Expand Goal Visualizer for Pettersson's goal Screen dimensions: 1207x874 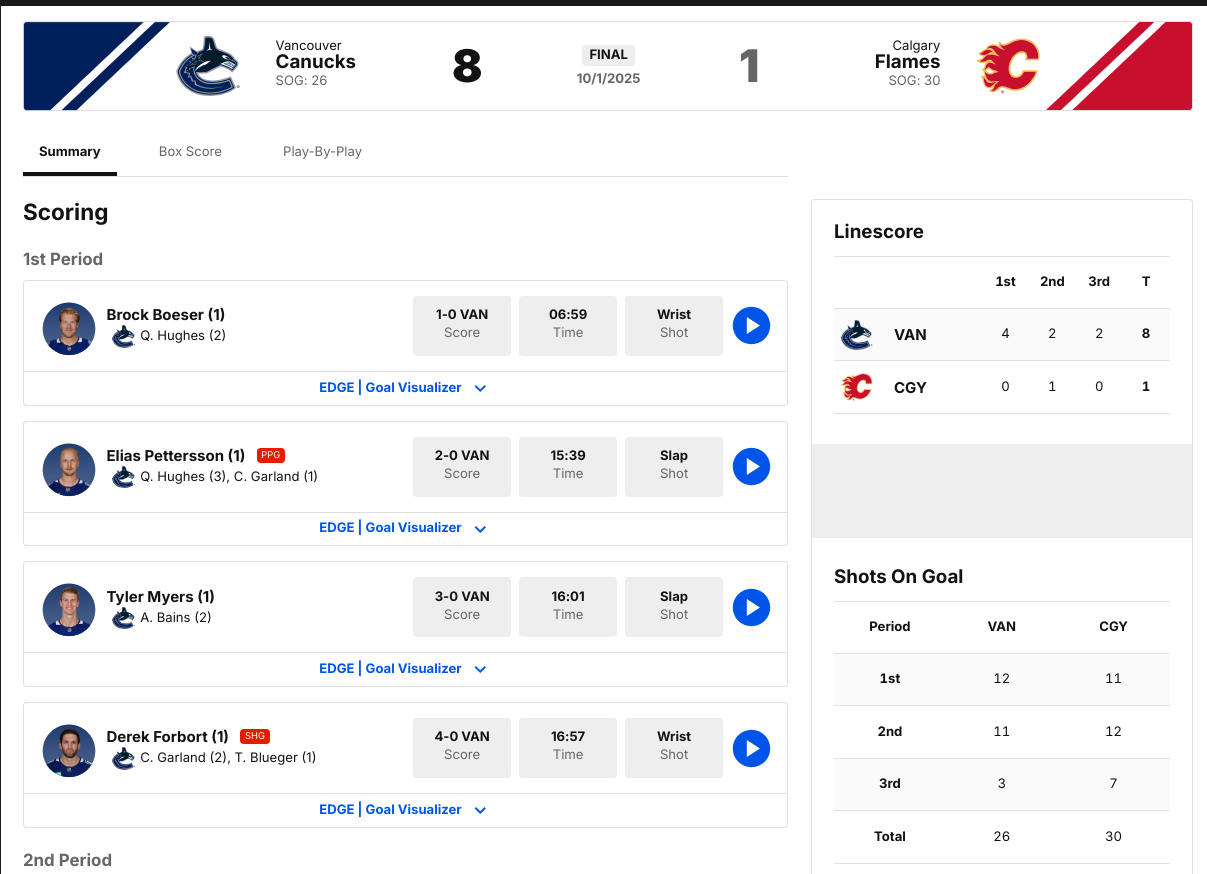(402, 528)
